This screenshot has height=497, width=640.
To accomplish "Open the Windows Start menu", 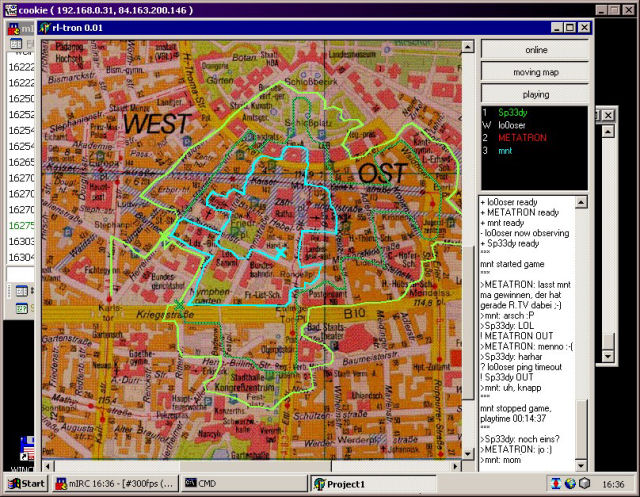I will pos(27,484).
